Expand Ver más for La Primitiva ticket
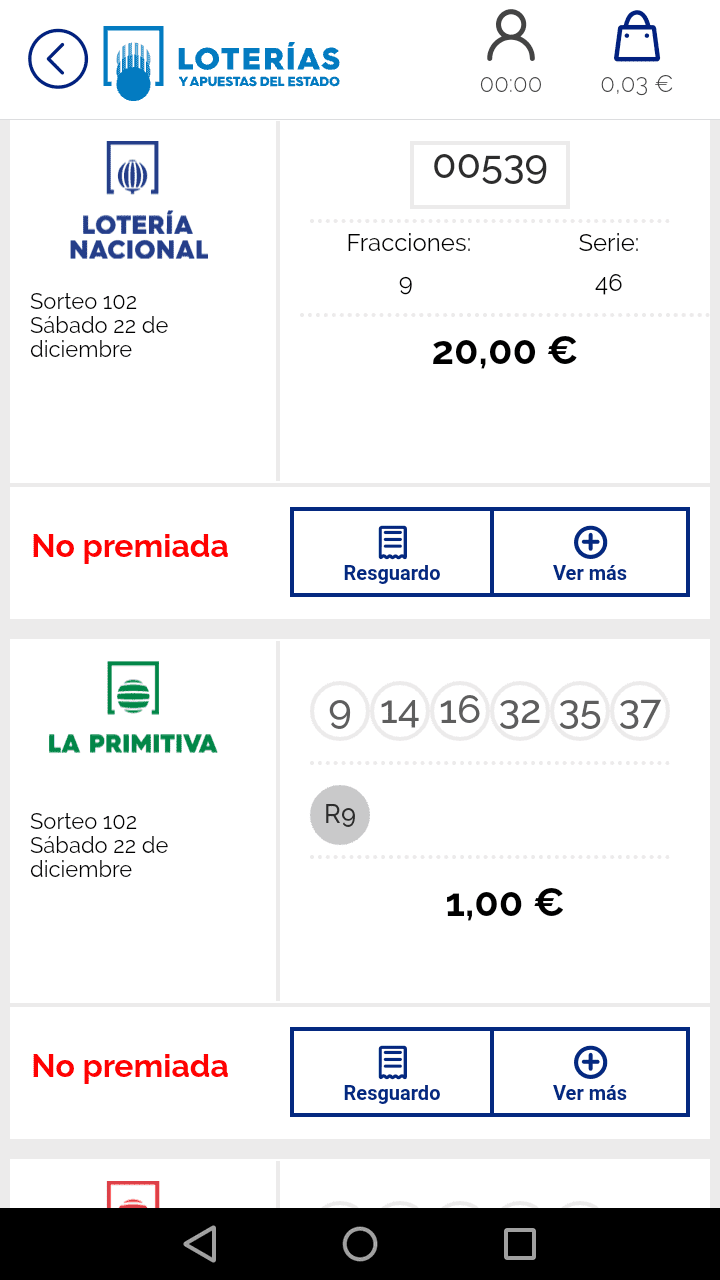 click(x=590, y=1072)
